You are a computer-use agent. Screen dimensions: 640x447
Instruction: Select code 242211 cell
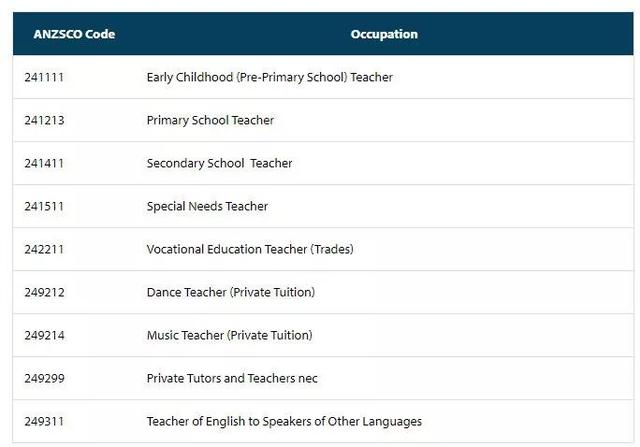pos(44,249)
